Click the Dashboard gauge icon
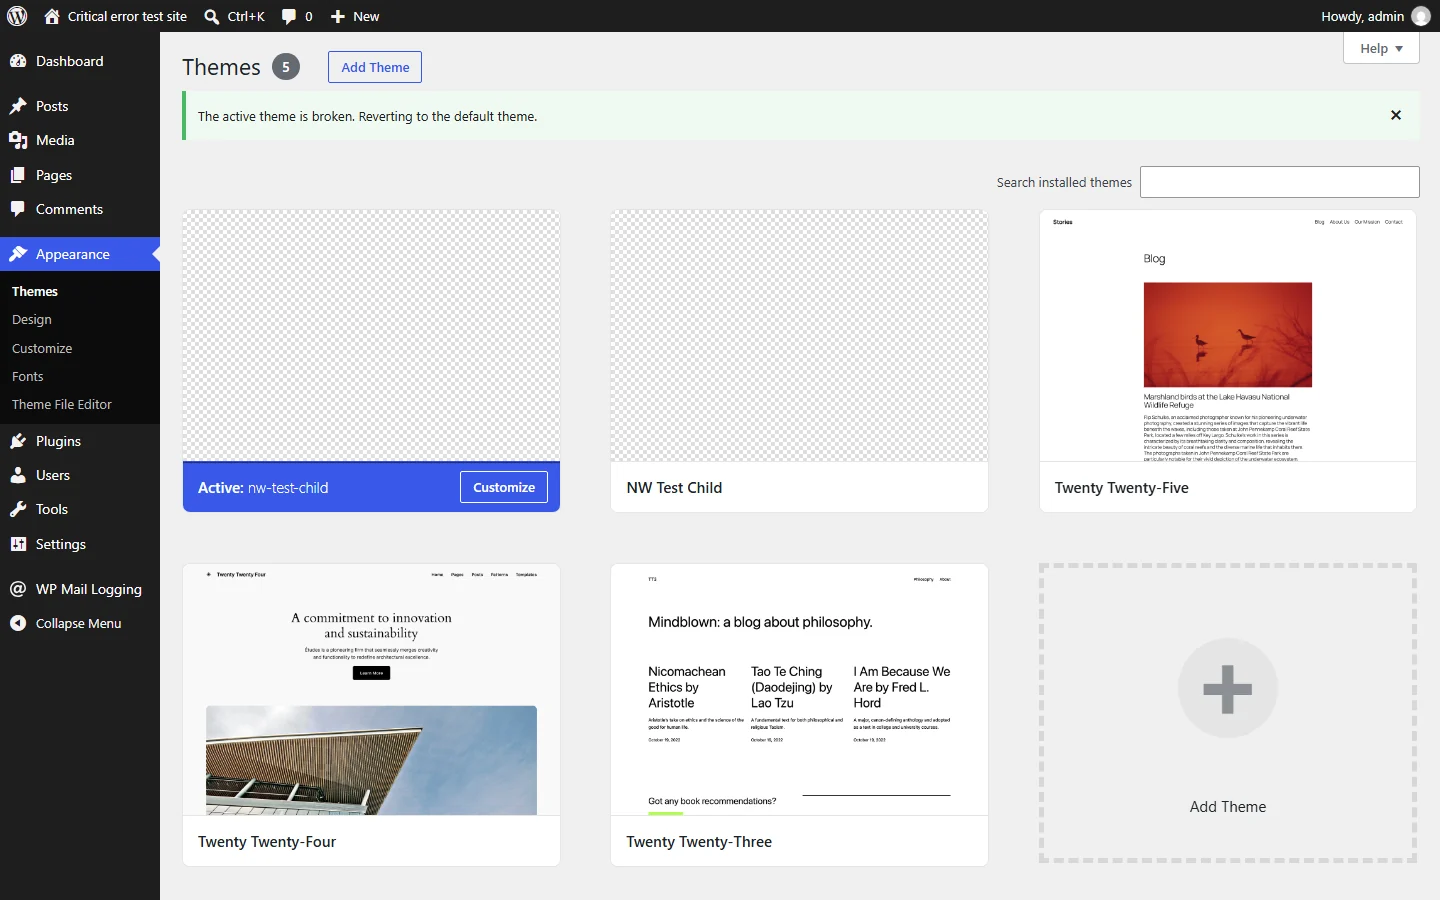Screen dimensions: 1440x900 [18, 61]
